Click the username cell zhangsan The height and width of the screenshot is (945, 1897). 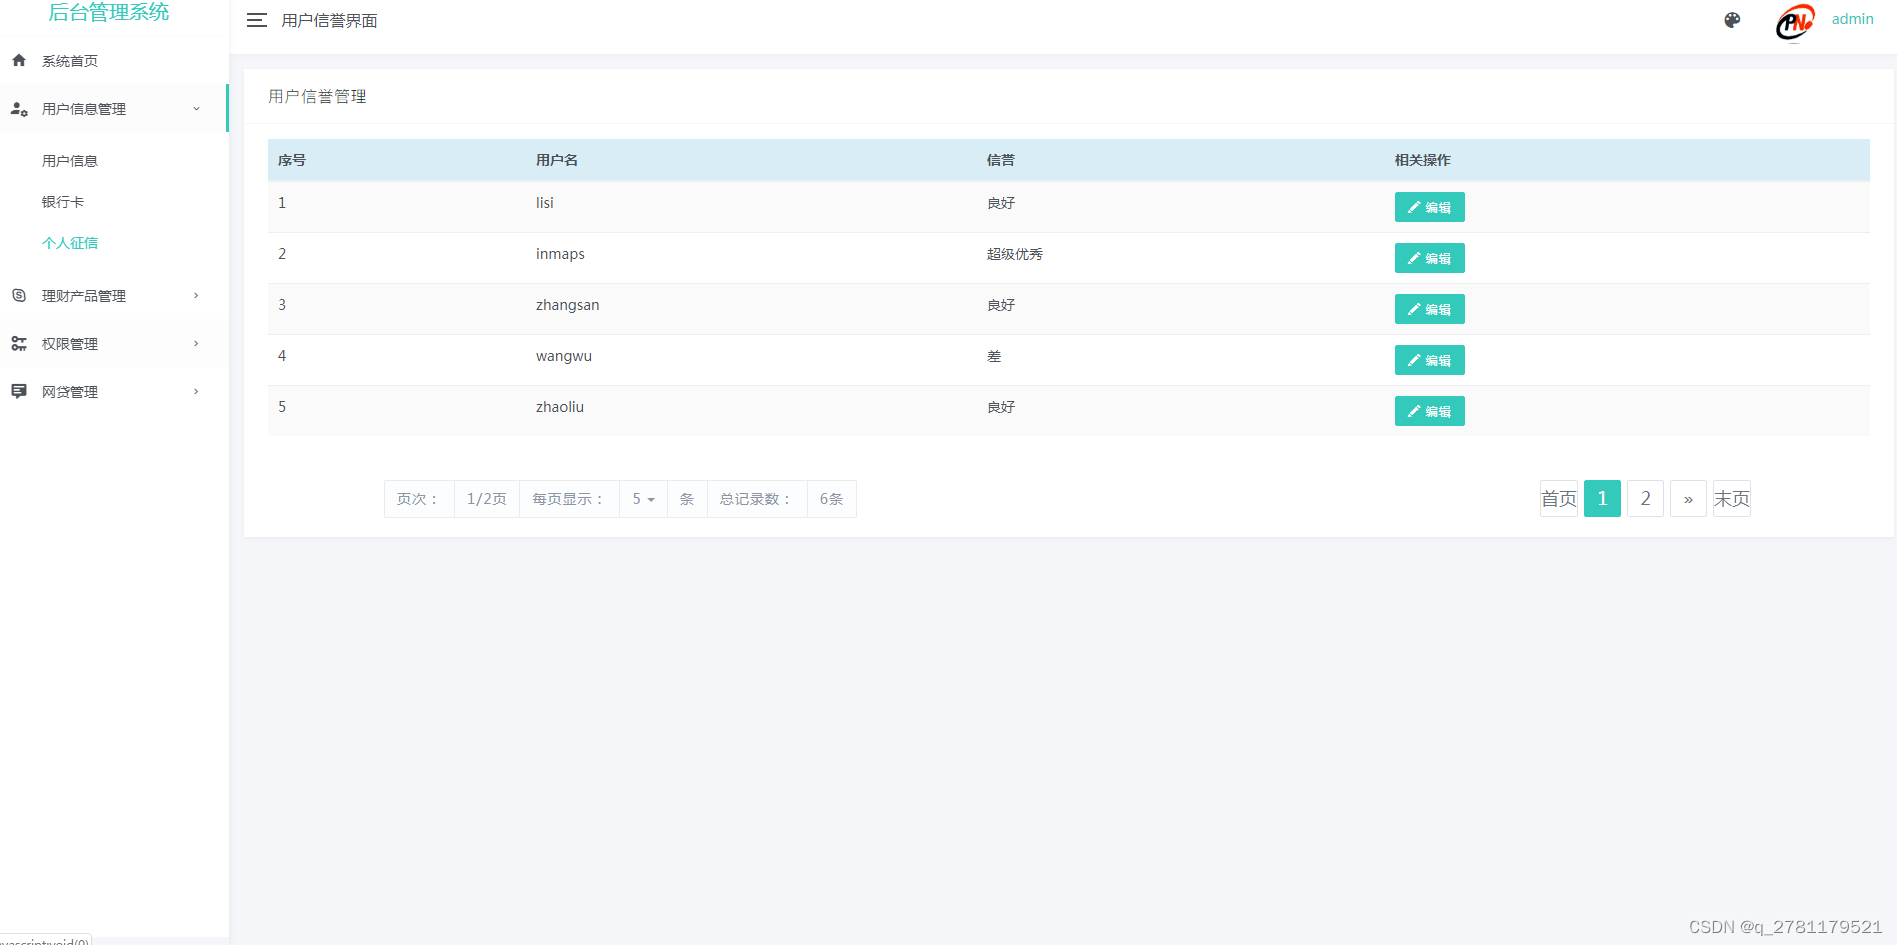(568, 305)
